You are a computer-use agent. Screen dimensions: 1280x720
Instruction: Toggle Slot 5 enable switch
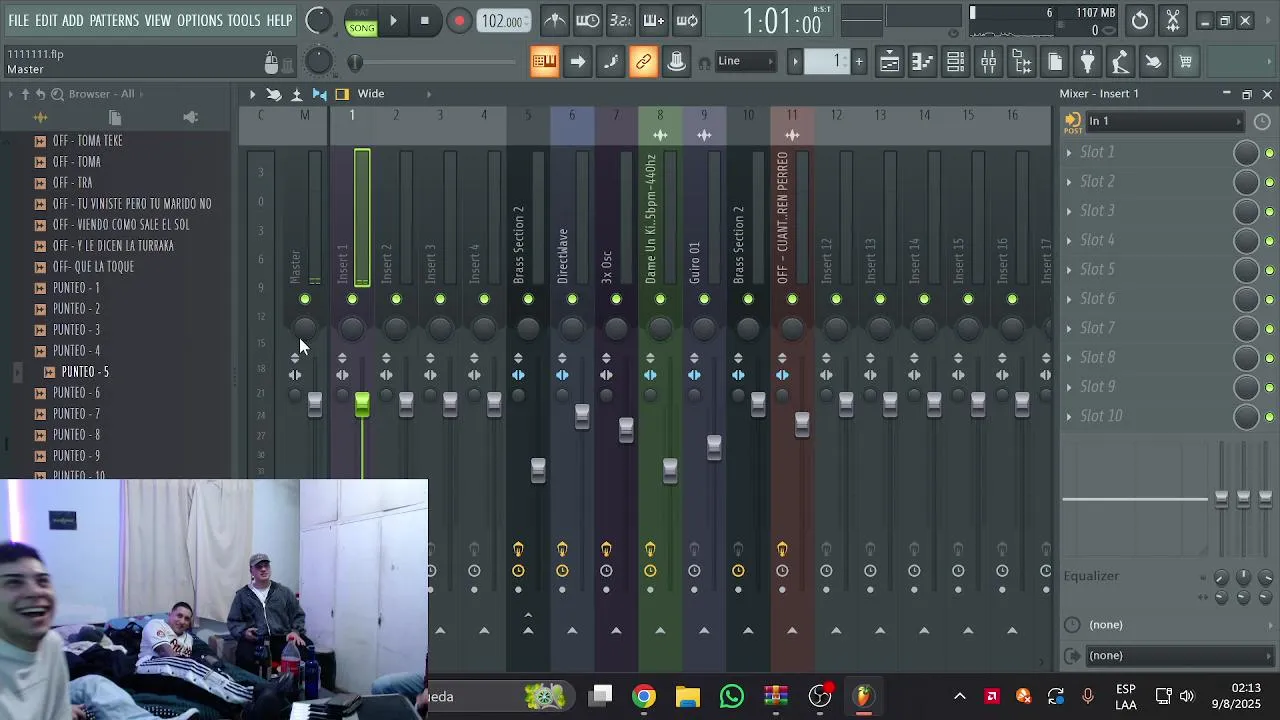pyautogui.click(x=1270, y=270)
